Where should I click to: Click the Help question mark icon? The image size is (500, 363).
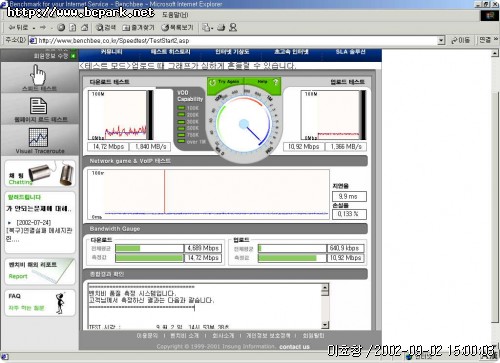click(275, 82)
